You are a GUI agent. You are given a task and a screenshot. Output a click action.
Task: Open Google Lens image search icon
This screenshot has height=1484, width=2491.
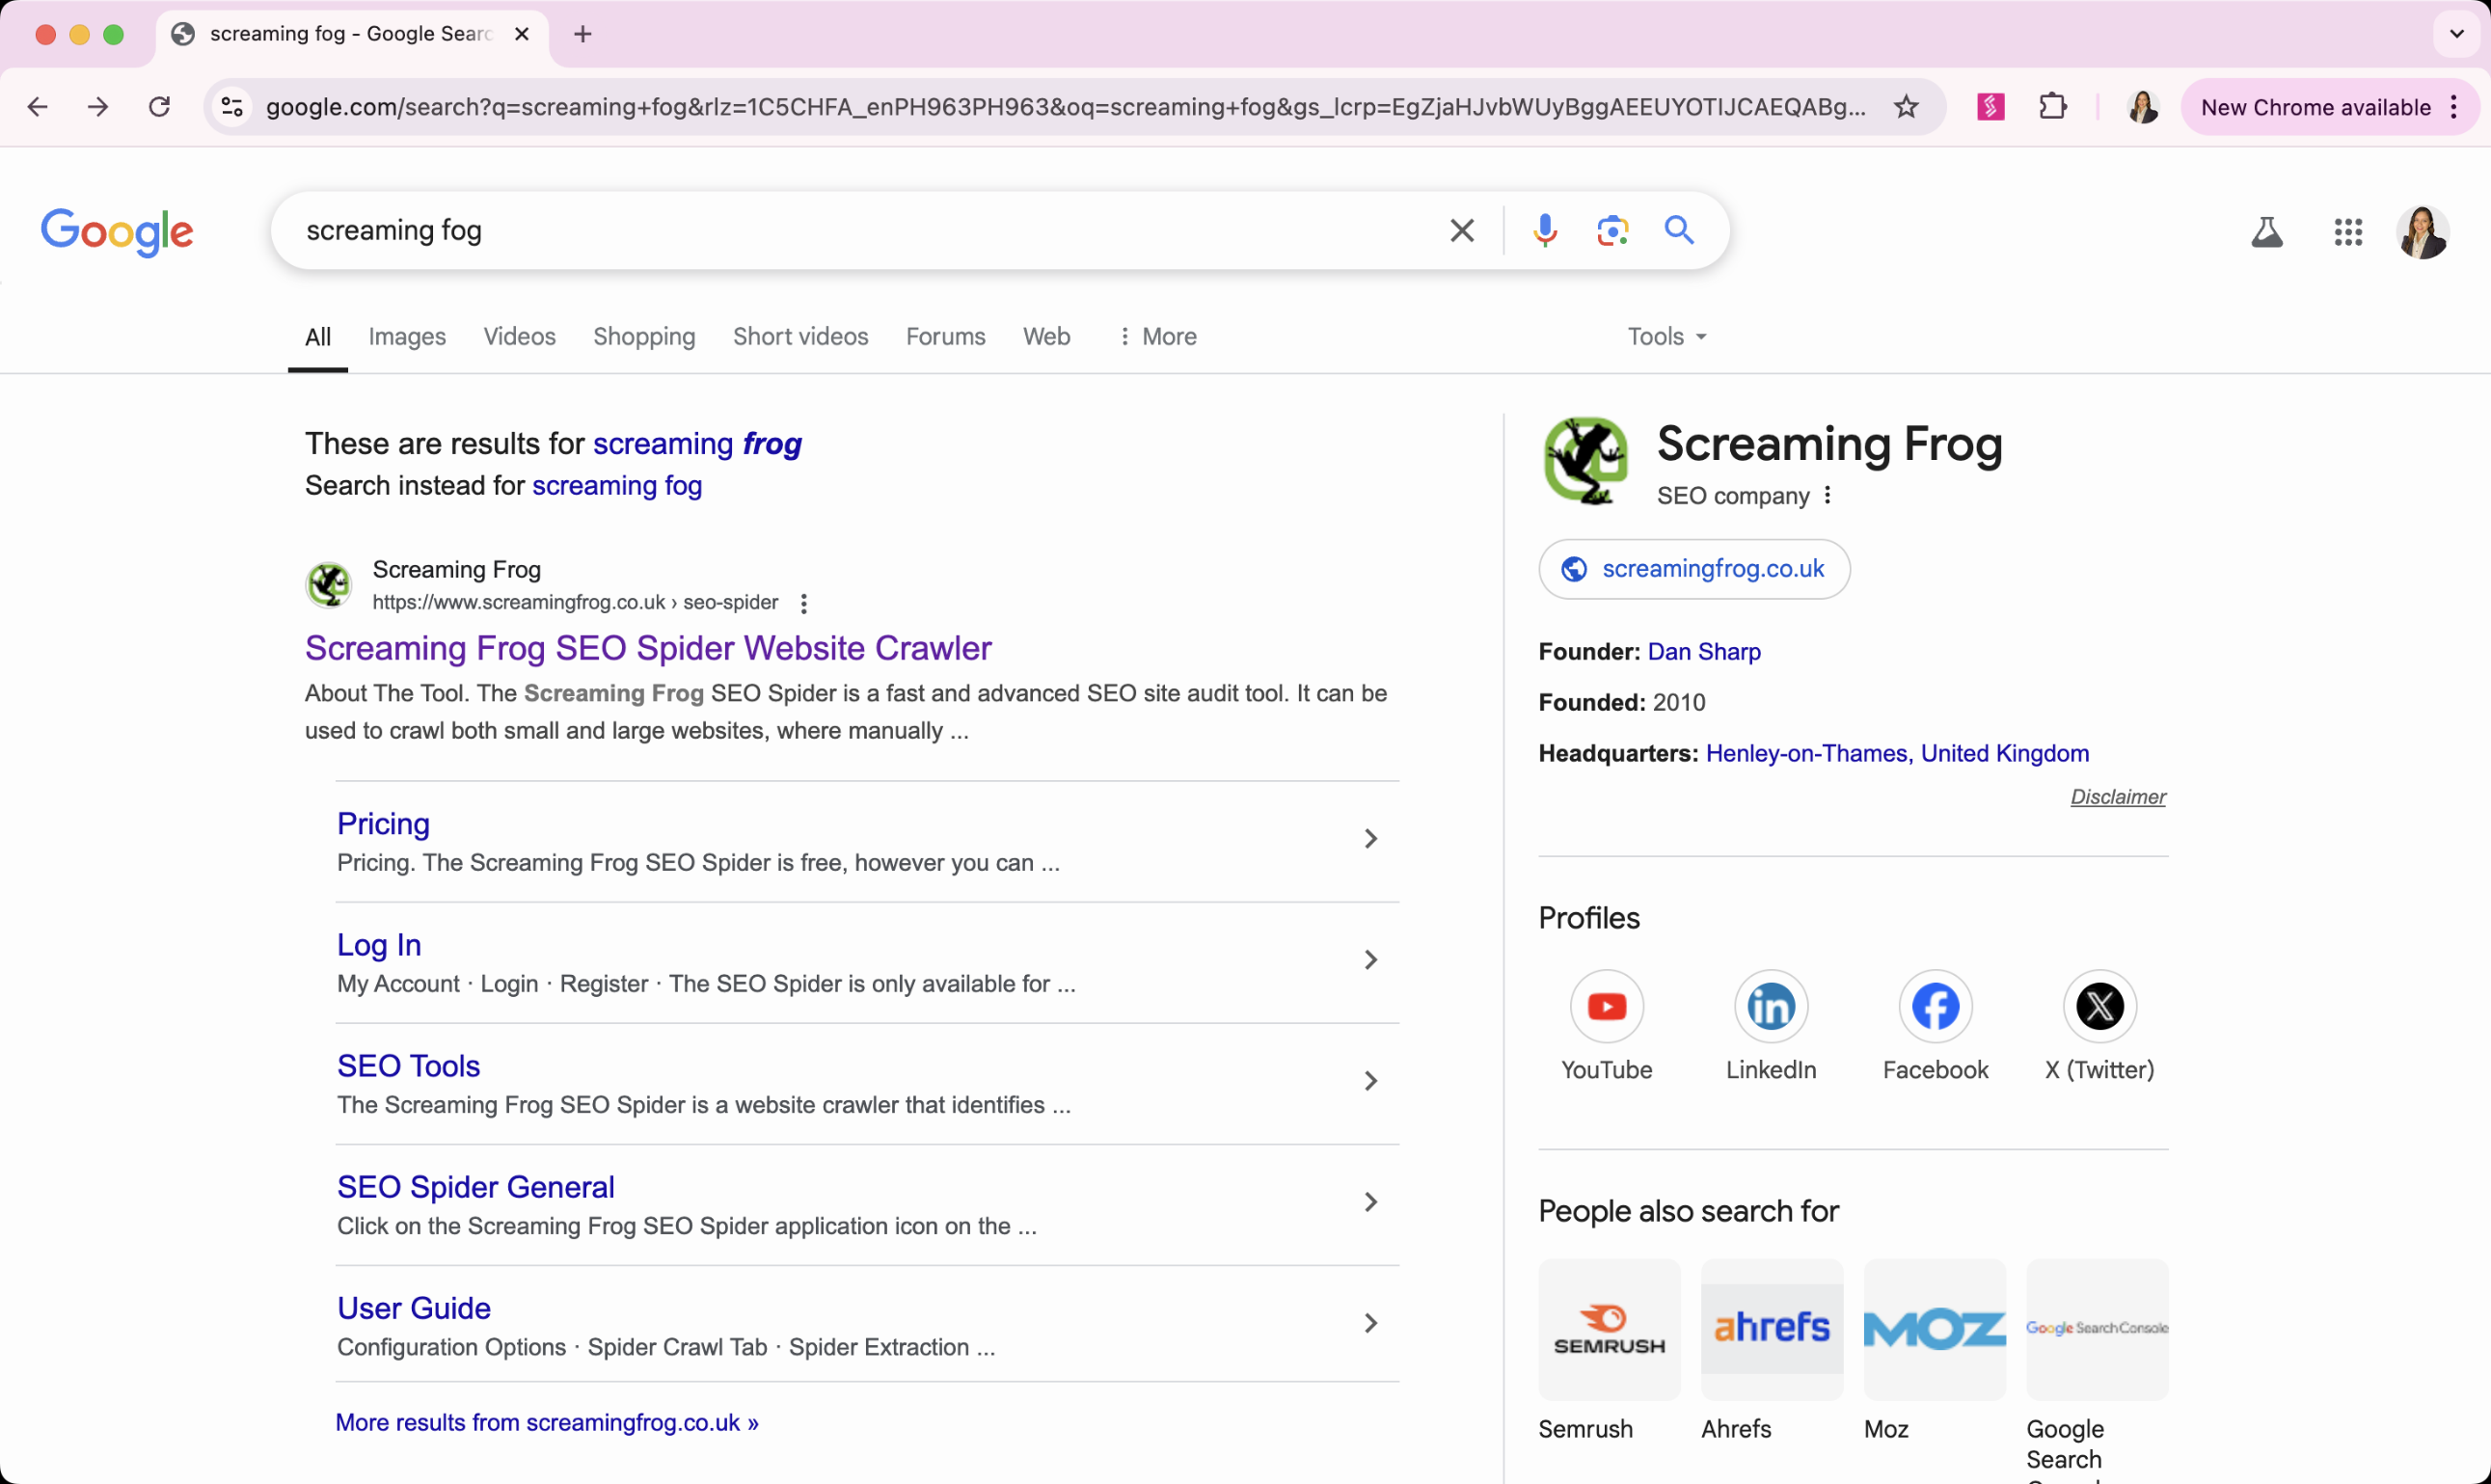[x=1612, y=231]
